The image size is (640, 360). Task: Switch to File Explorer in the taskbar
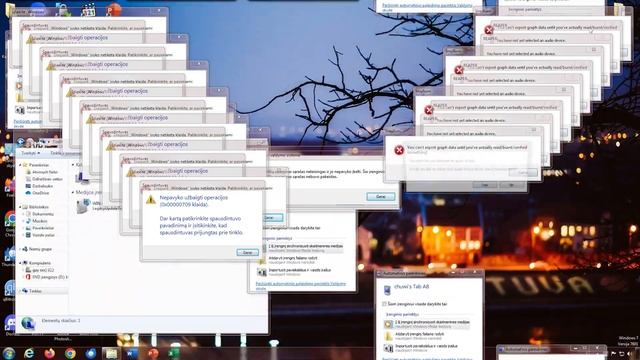[111, 353]
